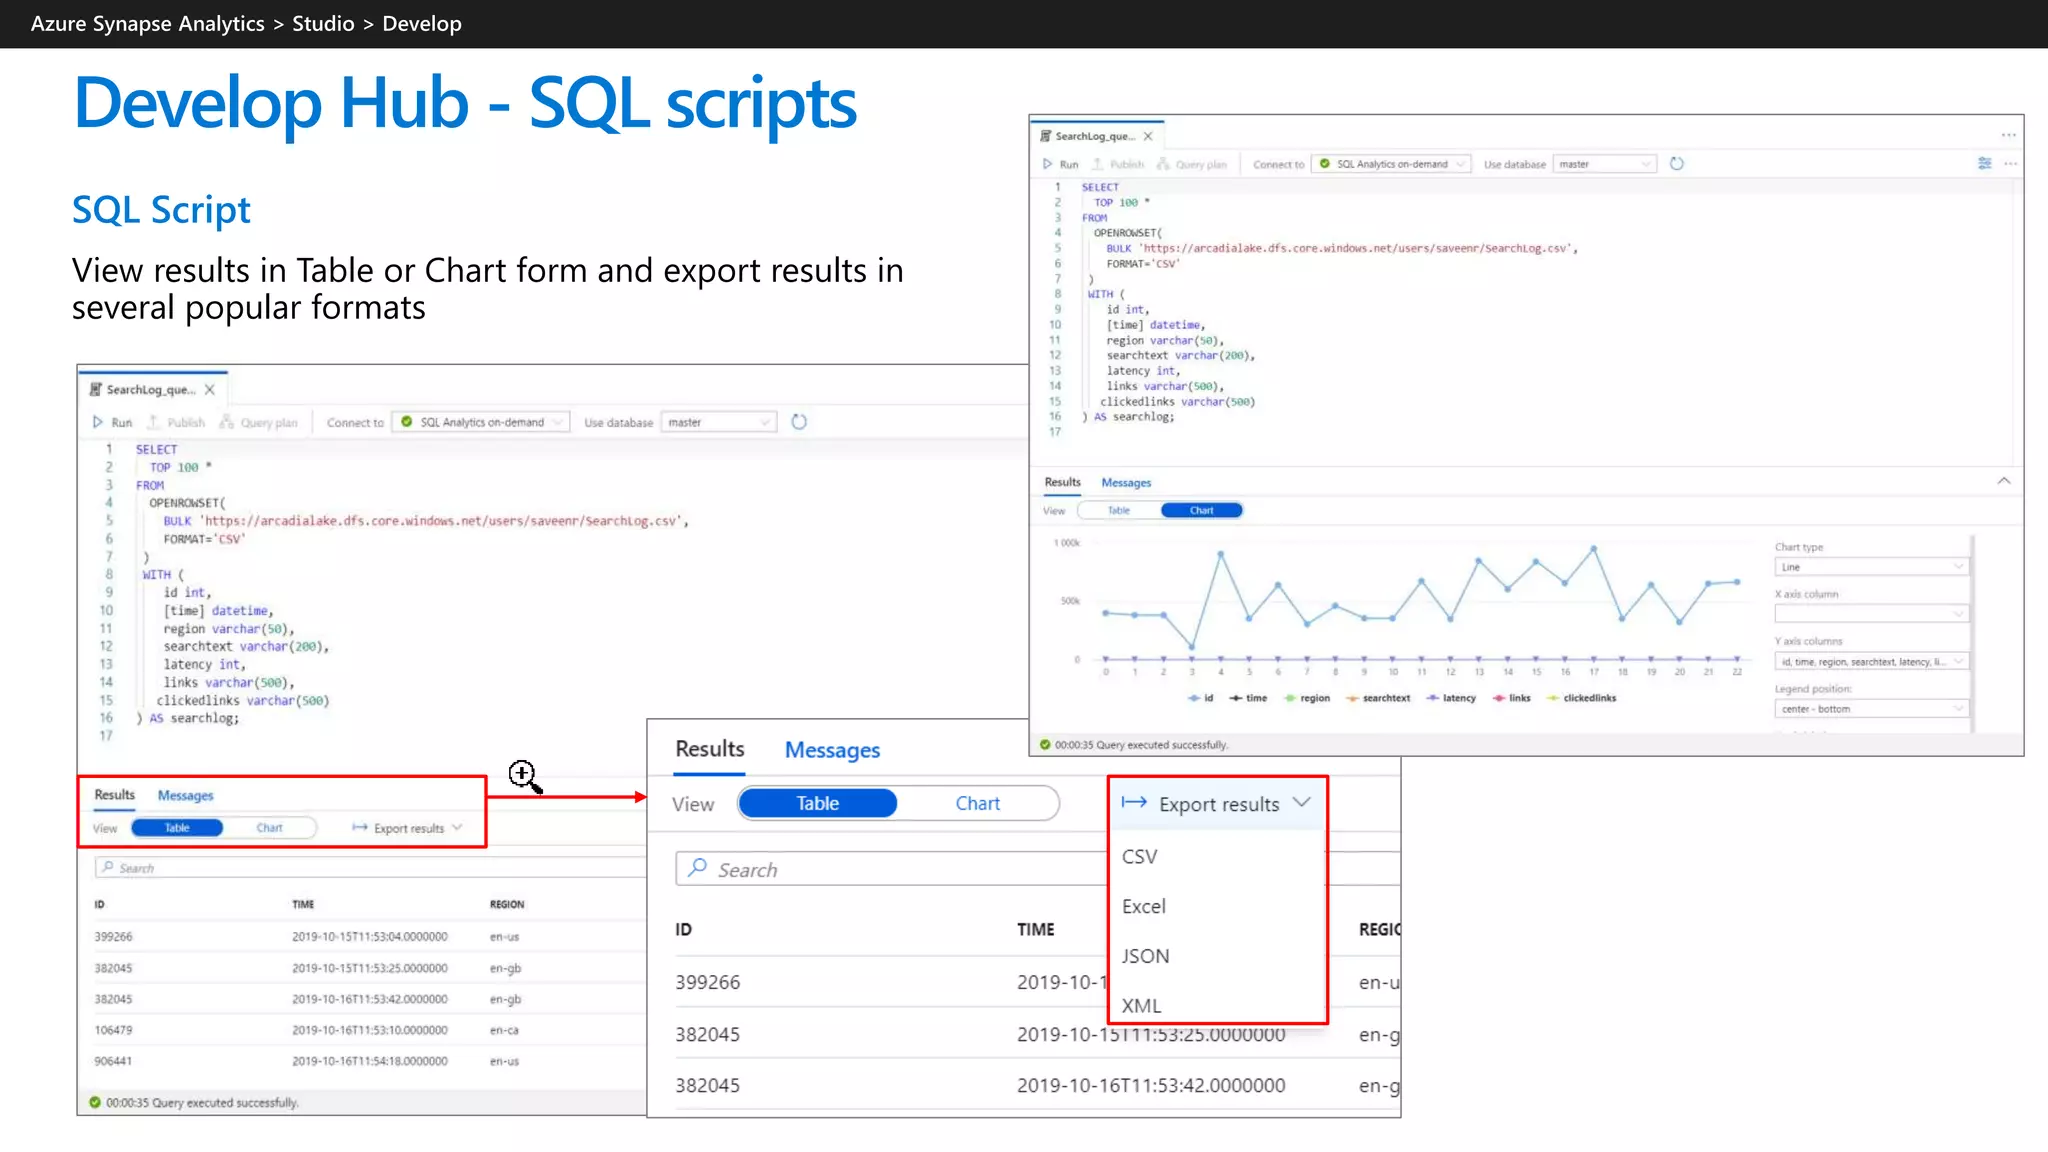
Task: Open X axis column dropdown
Action: (1871, 614)
